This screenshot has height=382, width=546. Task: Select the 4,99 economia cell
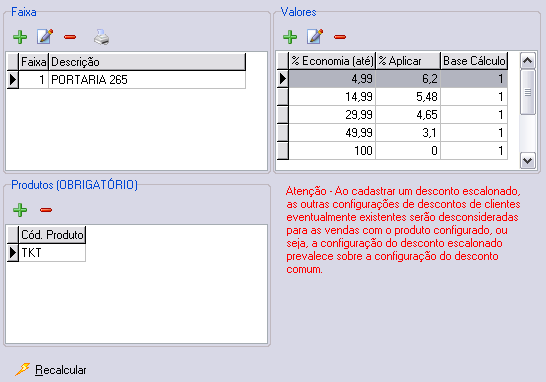(x=332, y=79)
